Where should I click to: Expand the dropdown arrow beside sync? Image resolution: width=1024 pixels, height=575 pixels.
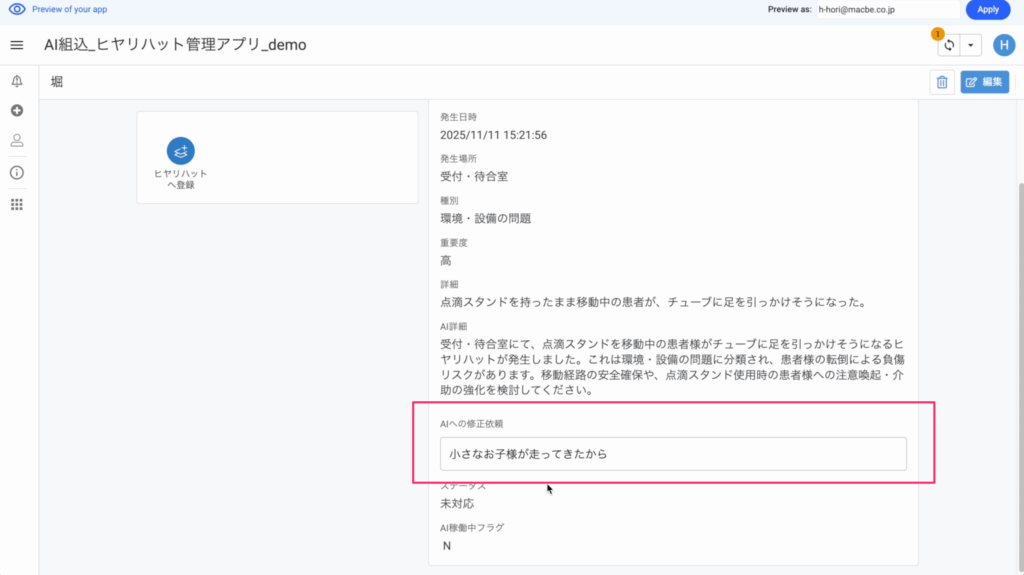(x=971, y=46)
